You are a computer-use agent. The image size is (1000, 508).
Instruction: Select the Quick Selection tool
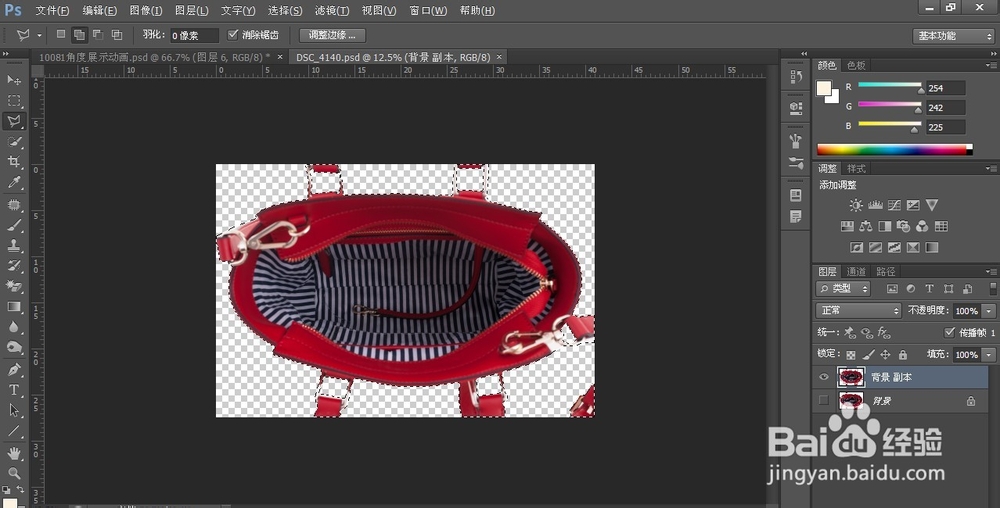click(14, 142)
